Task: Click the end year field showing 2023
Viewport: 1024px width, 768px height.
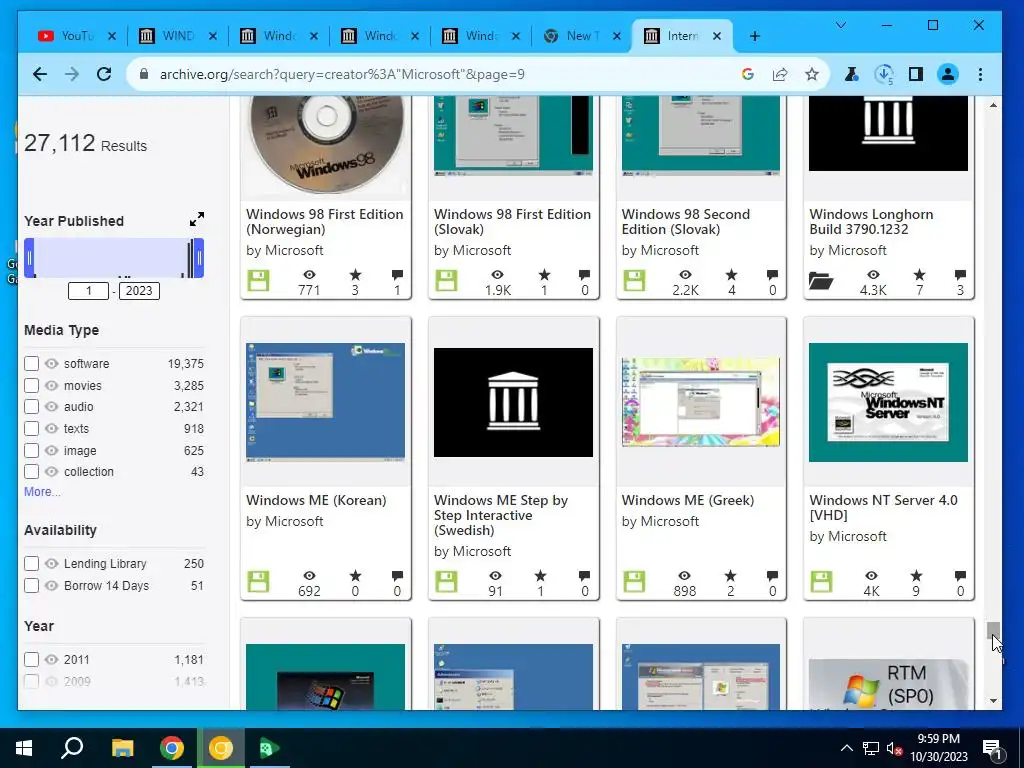Action: point(139,291)
